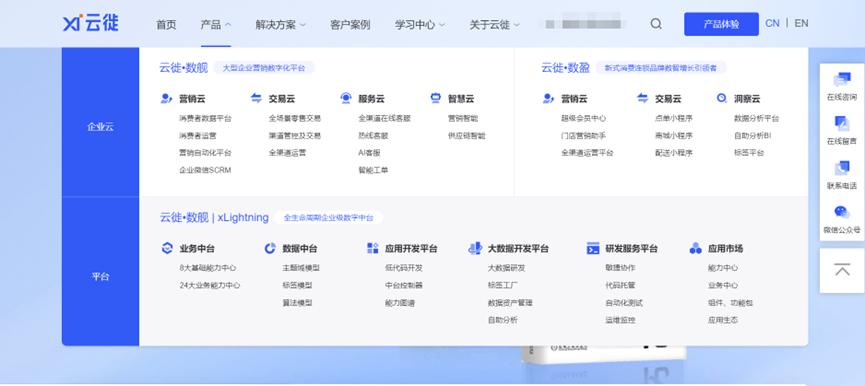Switch language to CN
Image resolution: width=865 pixels, height=386 pixels.
click(x=772, y=23)
